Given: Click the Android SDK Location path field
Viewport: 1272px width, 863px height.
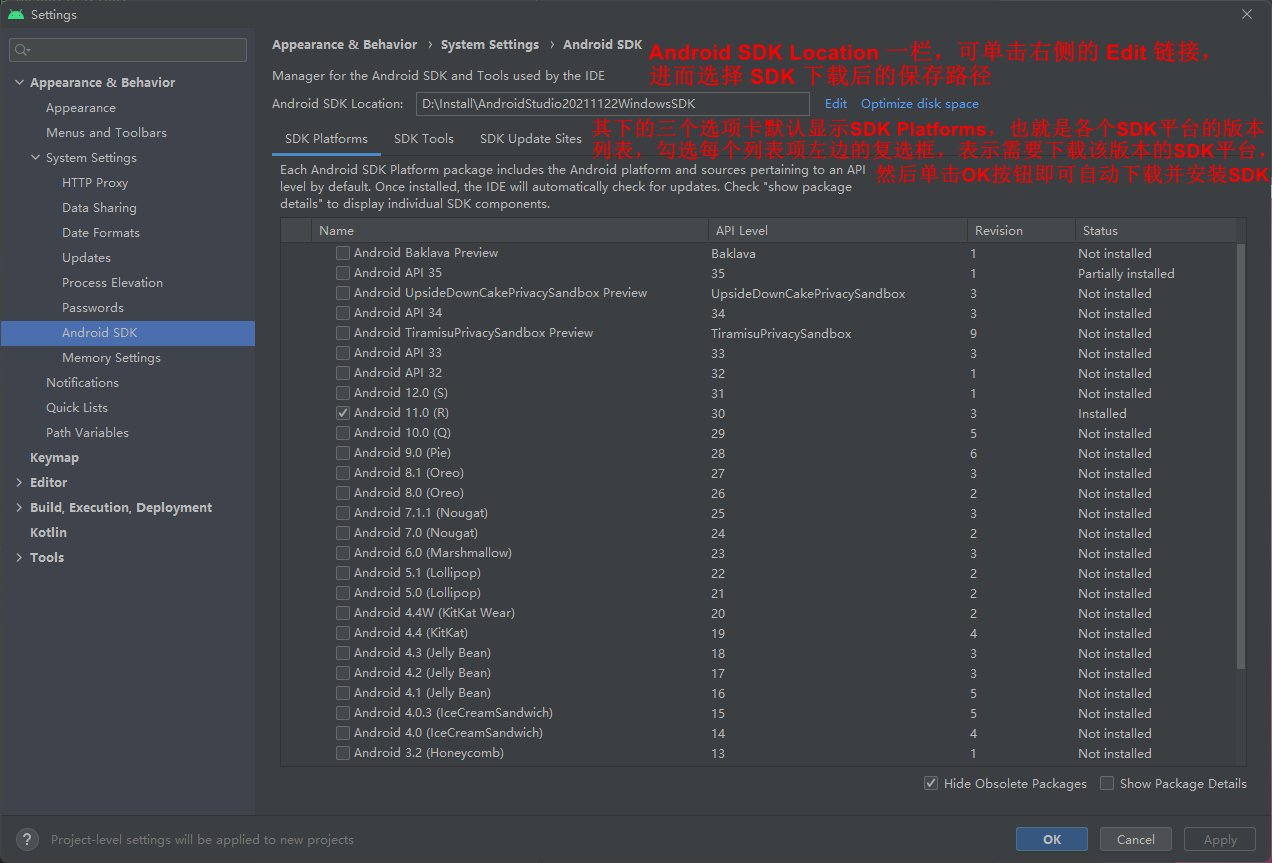Looking at the screenshot, I should point(612,104).
